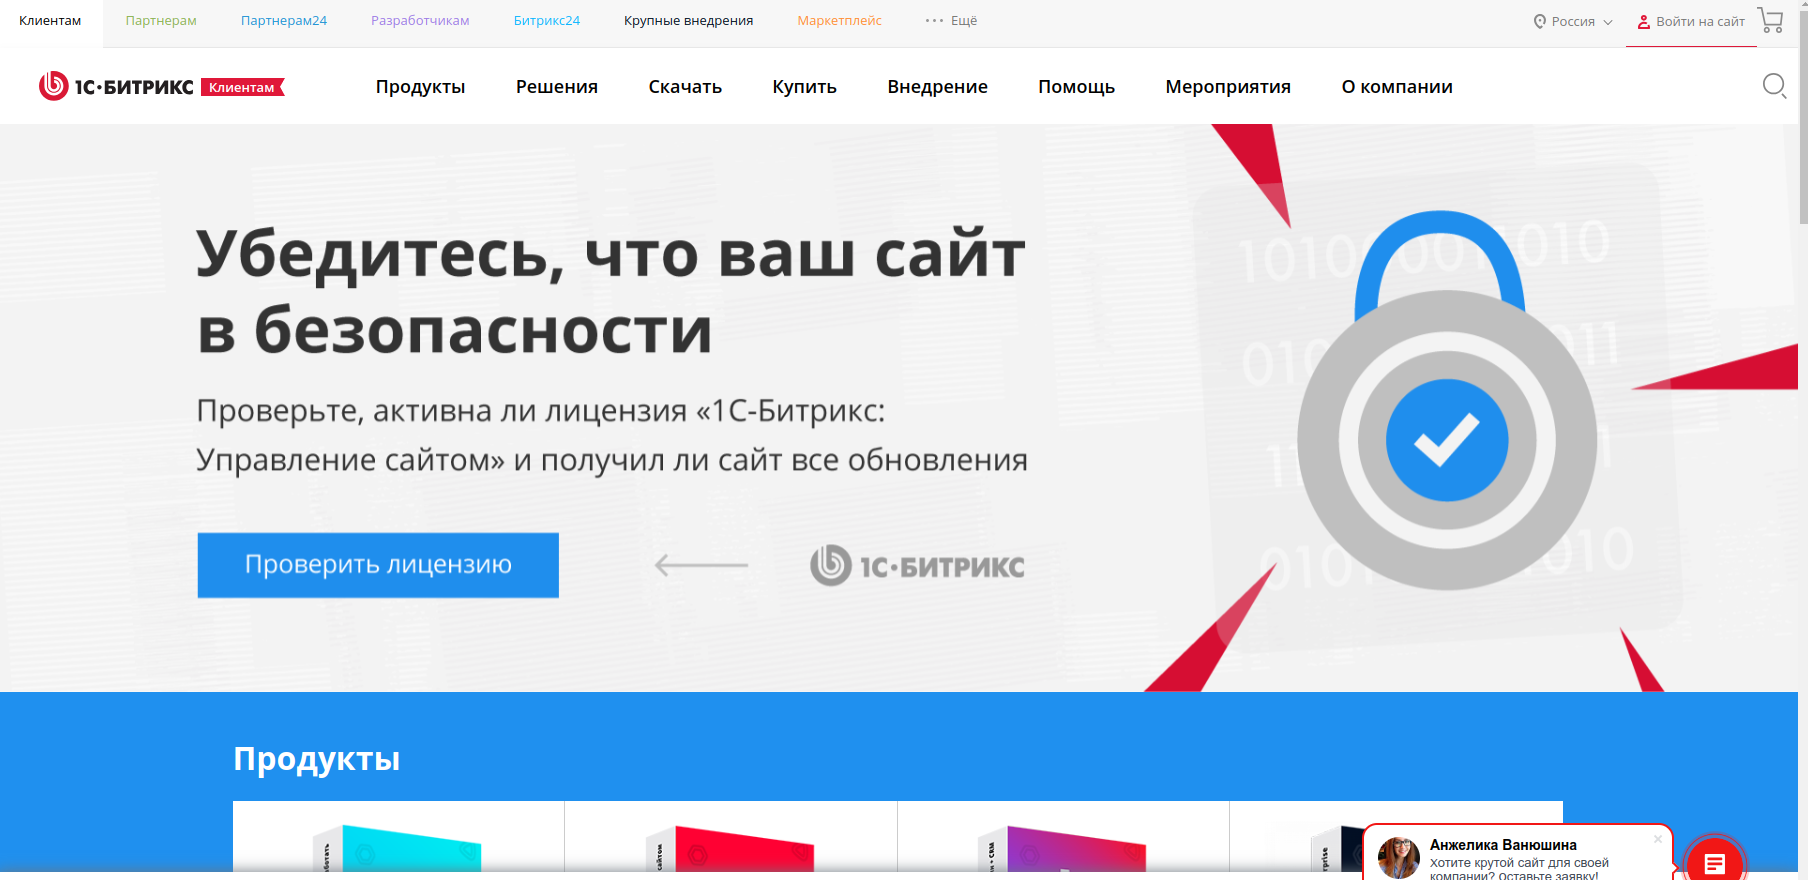
Task: Open the Мероприятия menu
Action: (1228, 87)
